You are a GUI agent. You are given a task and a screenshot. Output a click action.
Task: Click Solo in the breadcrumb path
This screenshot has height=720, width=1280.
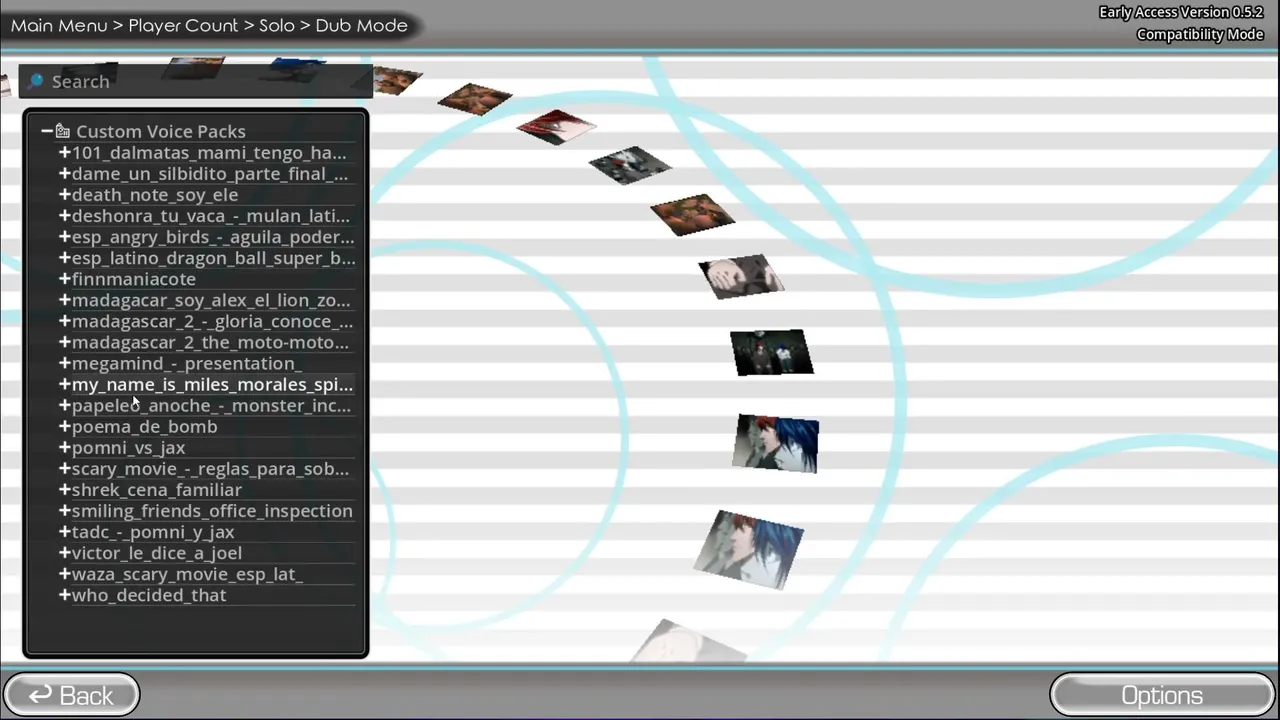(x=277, y=25)
